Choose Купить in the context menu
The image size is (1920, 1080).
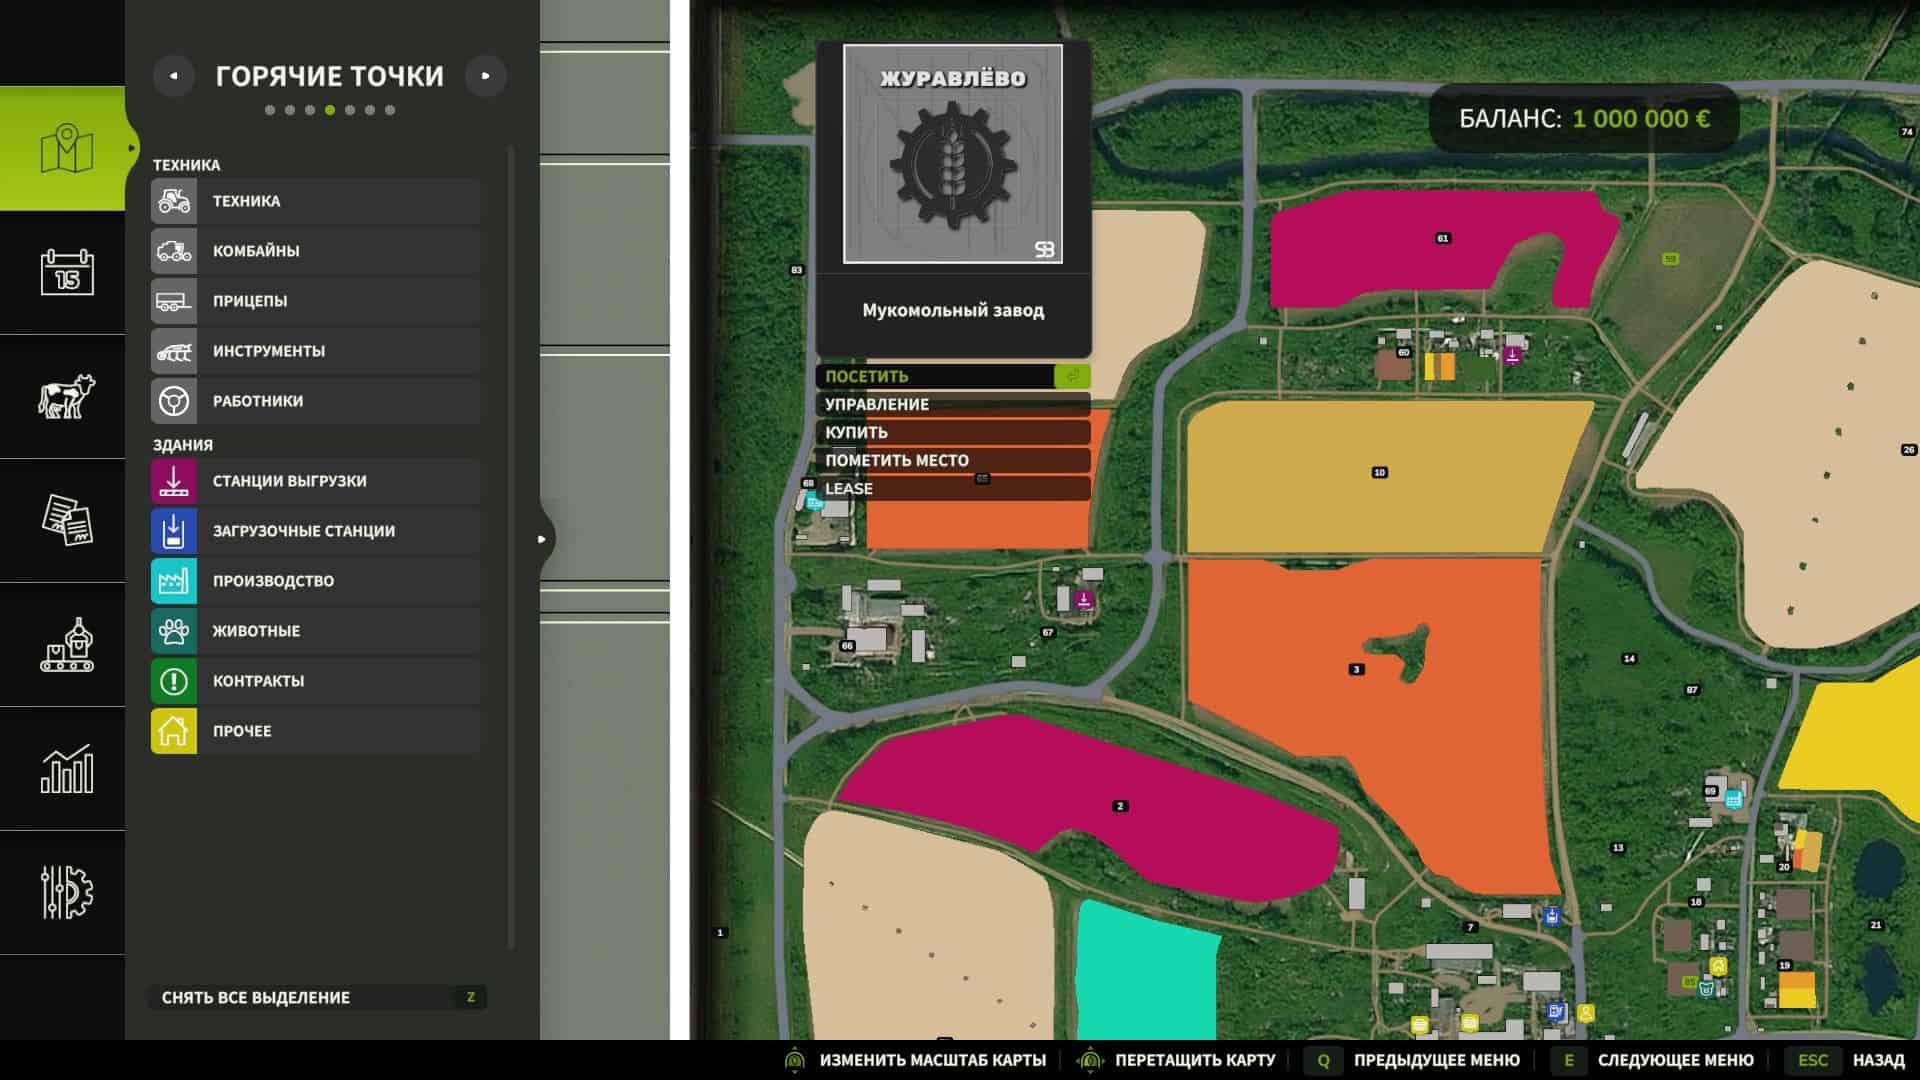(952, 432)
